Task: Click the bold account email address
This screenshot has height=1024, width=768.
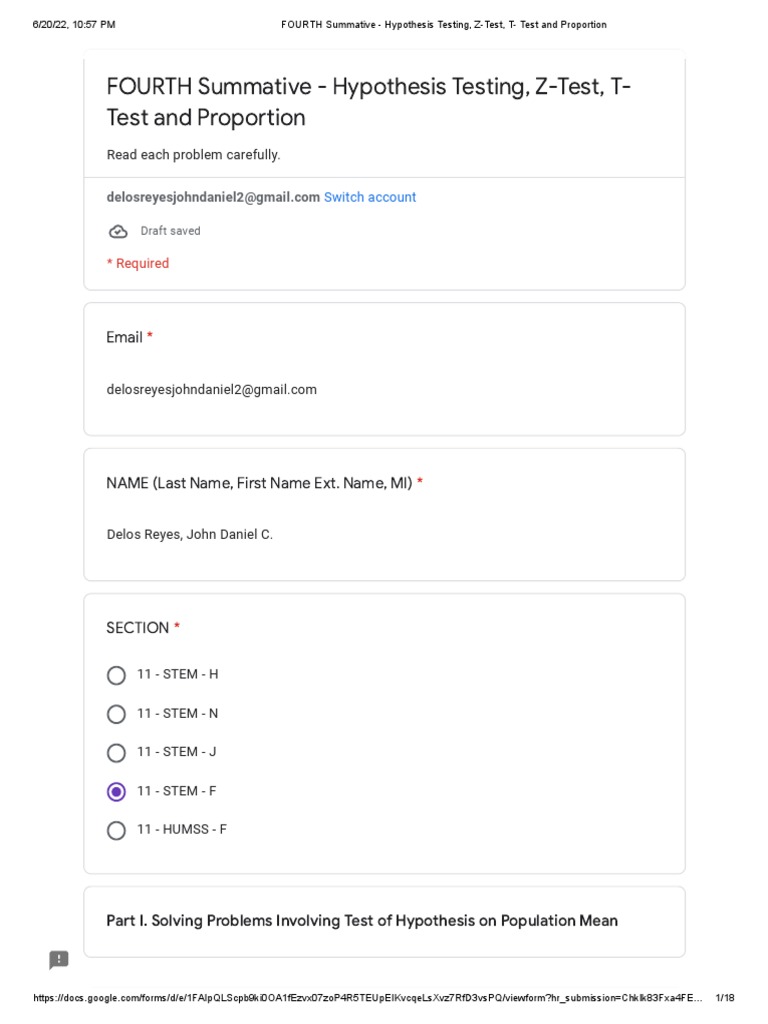Action: tap(213, 198)
